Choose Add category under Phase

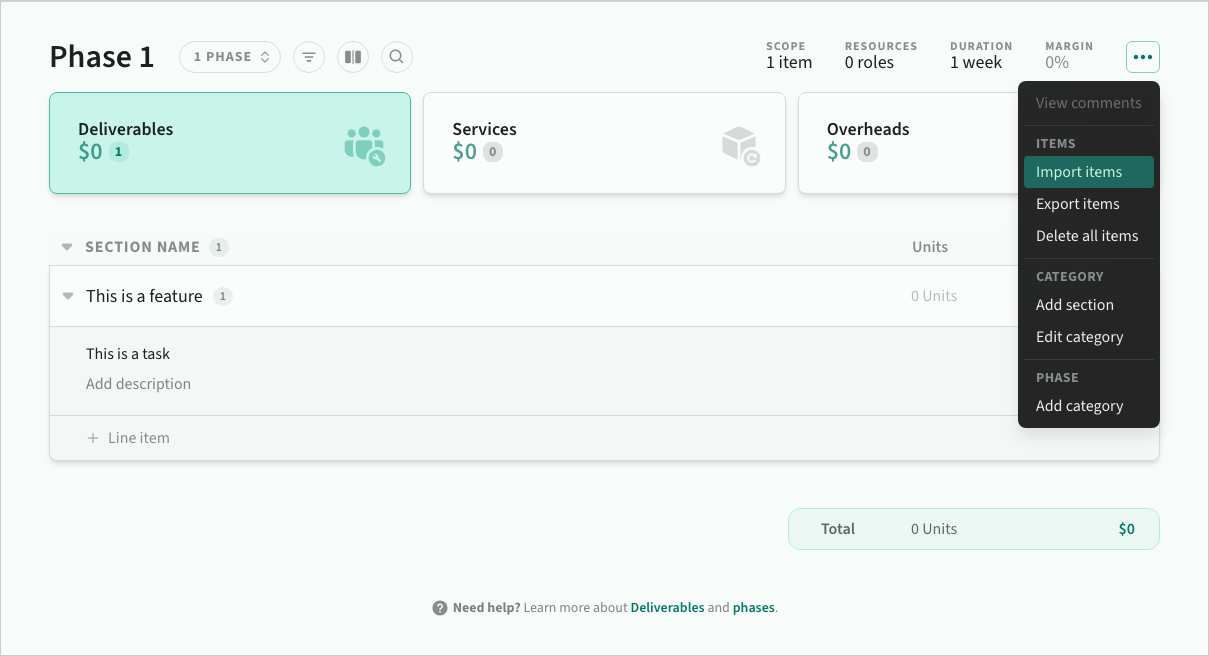point(1079,406)
